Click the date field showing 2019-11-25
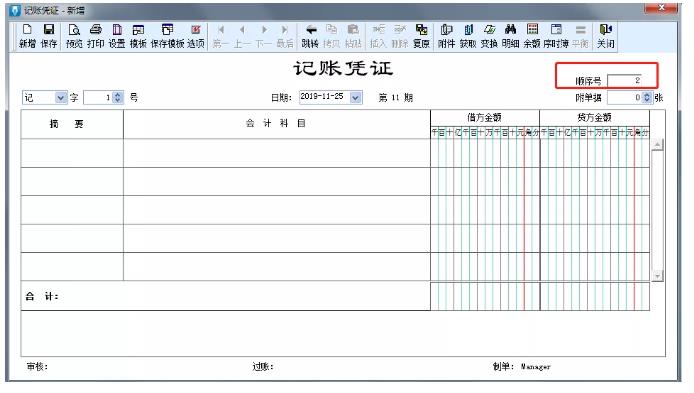Image resolution: width=694 pixels, height=393 pixels. 324,97
